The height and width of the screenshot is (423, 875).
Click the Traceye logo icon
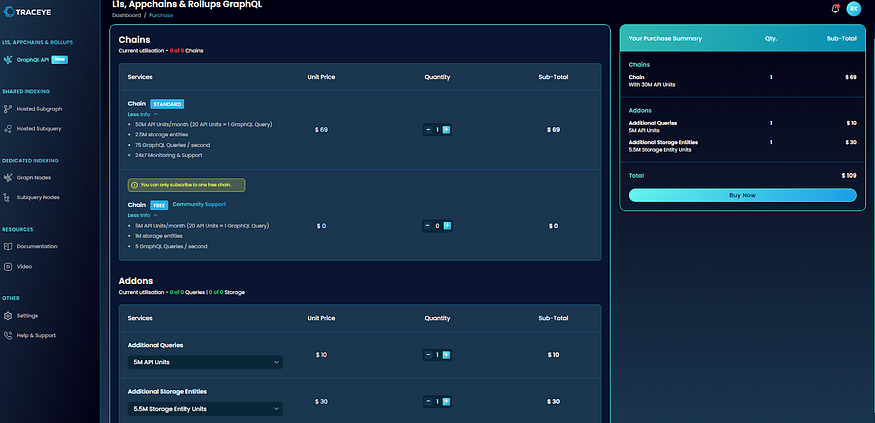point(8,12)
